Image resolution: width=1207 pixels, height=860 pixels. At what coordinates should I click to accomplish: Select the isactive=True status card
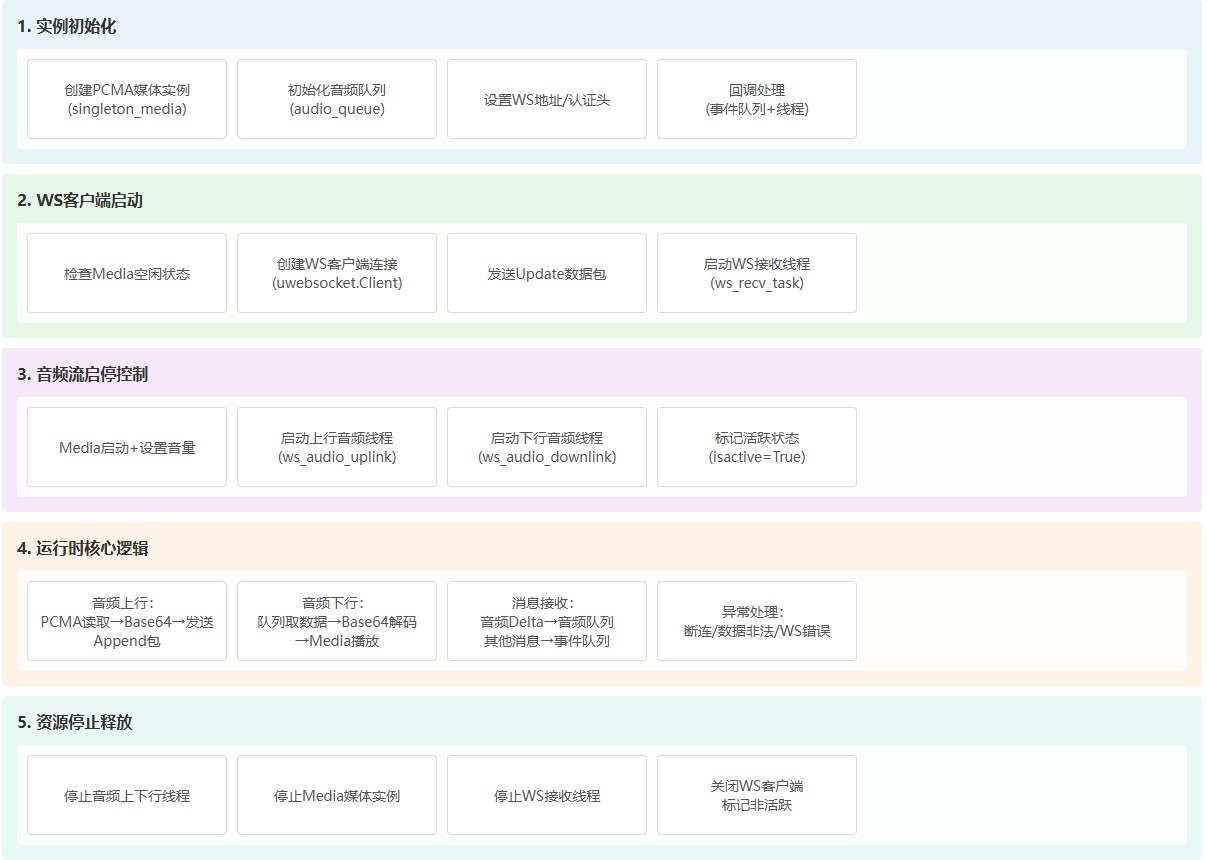pos(757,447)
